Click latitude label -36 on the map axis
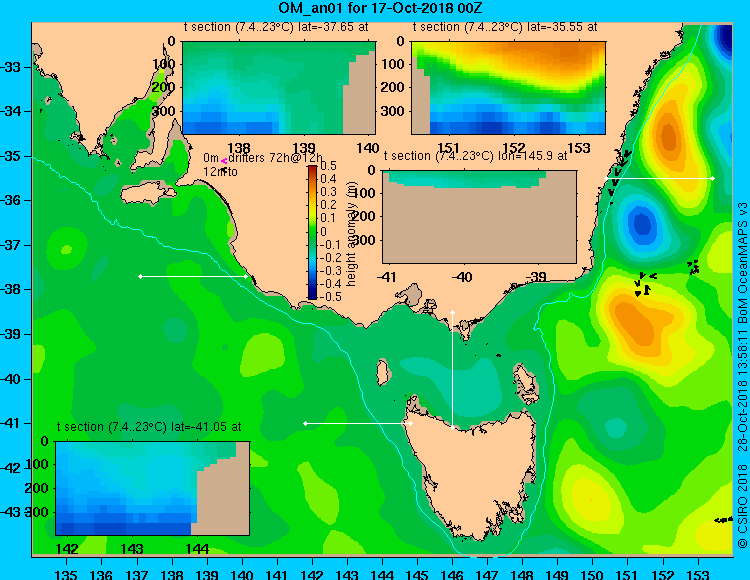 11,200
